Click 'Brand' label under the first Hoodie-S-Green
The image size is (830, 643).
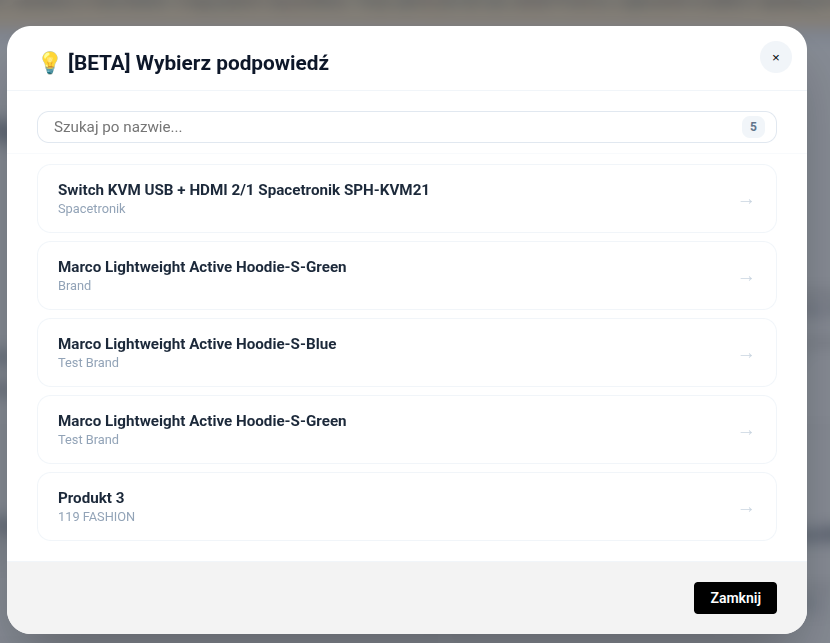74,286
